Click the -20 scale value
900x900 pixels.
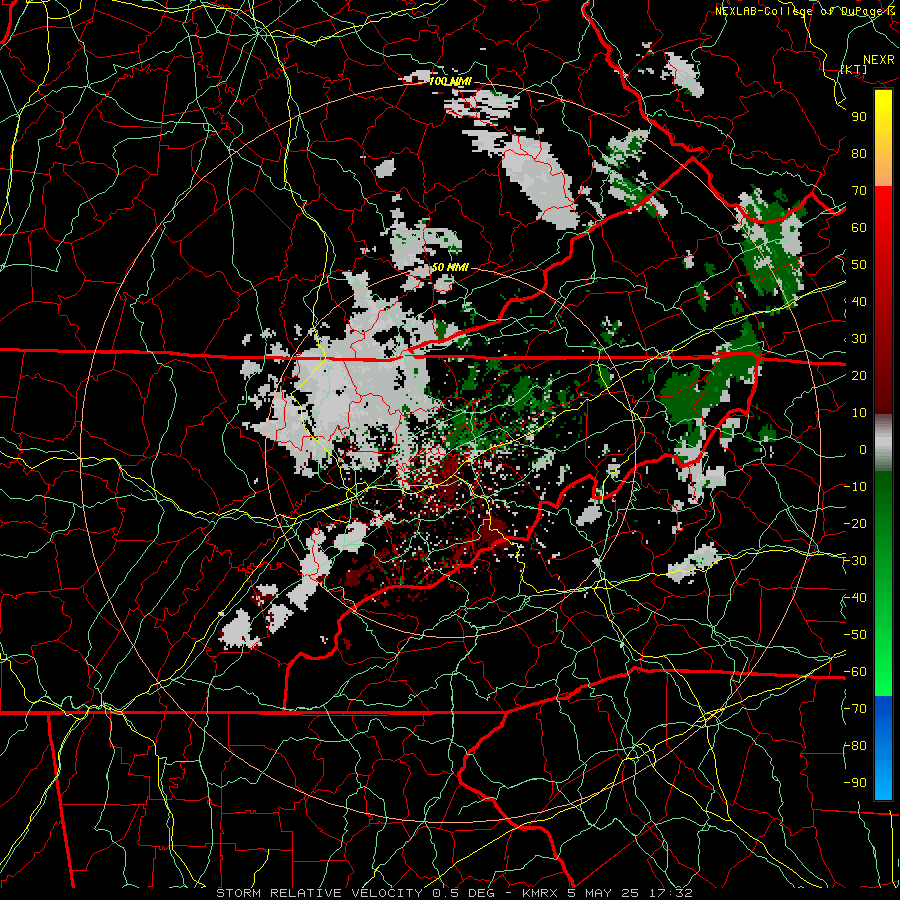point(855,523)
